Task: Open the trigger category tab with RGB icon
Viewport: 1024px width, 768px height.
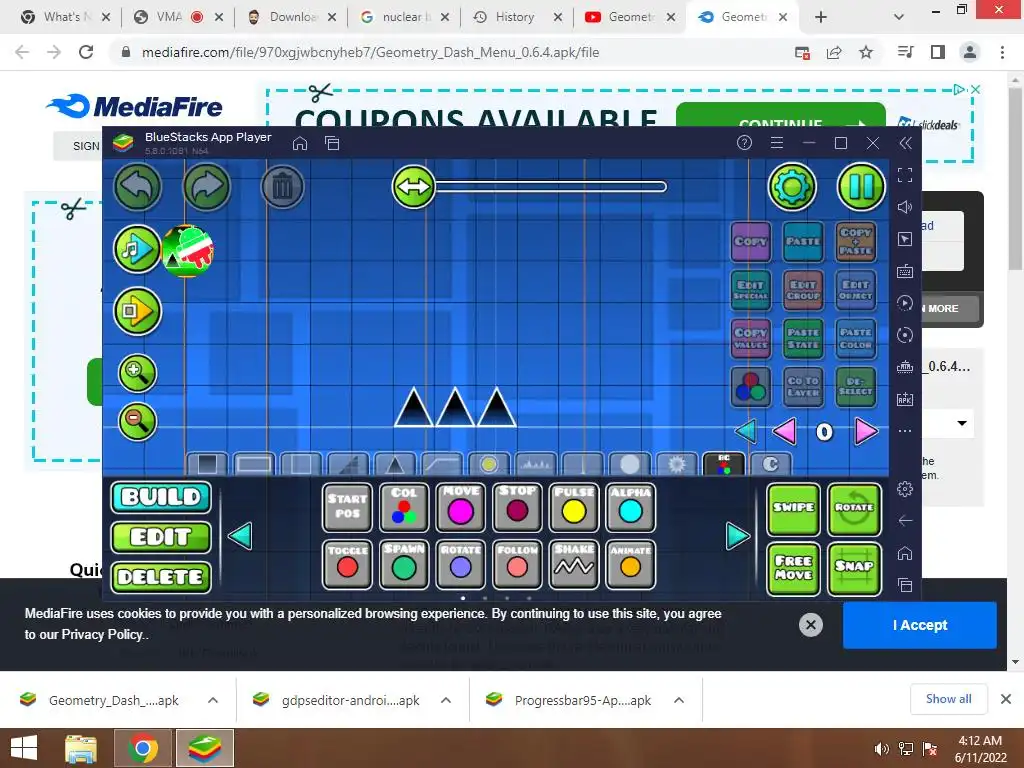Action: click(724, 464)
